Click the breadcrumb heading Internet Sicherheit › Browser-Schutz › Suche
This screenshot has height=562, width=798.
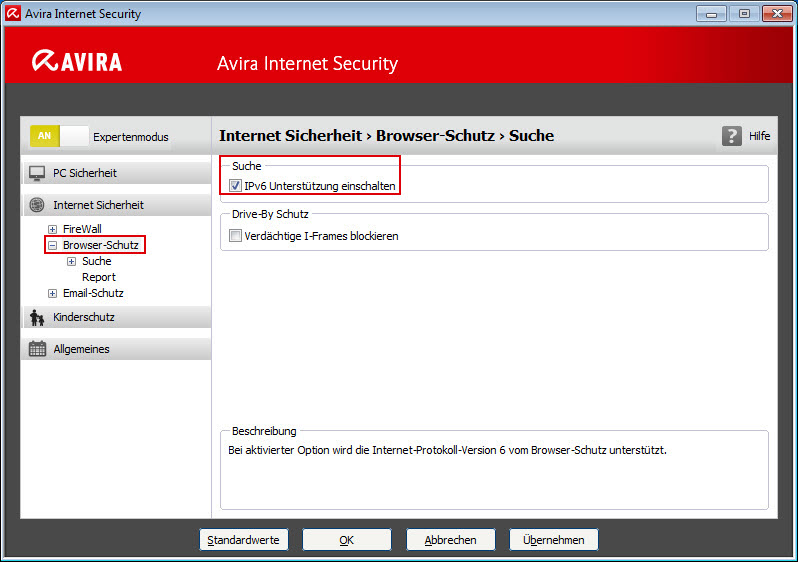[387, 136]
